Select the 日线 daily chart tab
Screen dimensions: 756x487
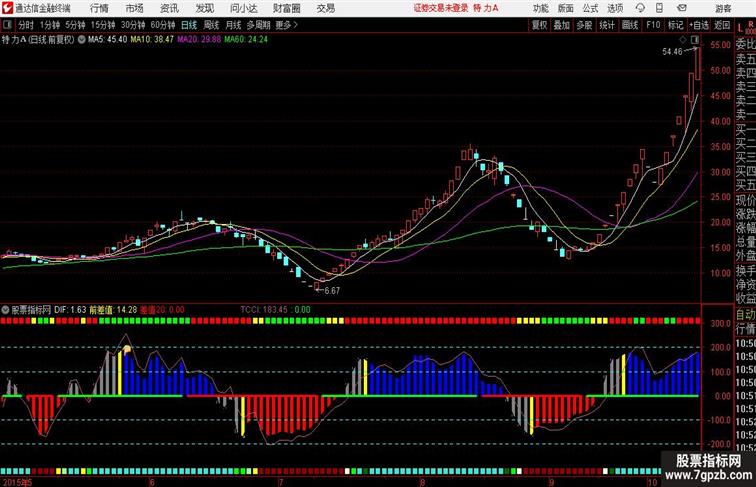coord(189,25)
